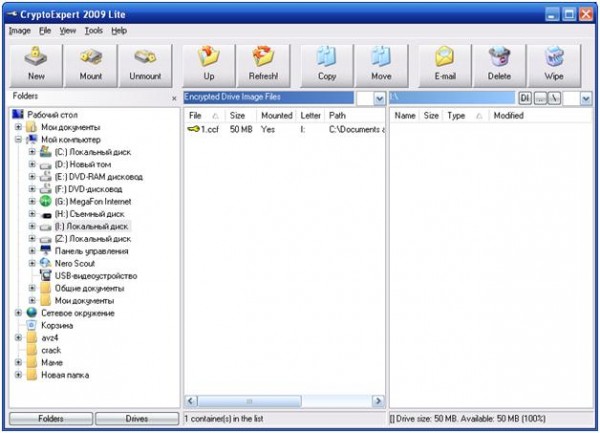Select Панель управления in the tree
Image resolution: width=600 pixels, height=433 pixels.
(91, 251)
